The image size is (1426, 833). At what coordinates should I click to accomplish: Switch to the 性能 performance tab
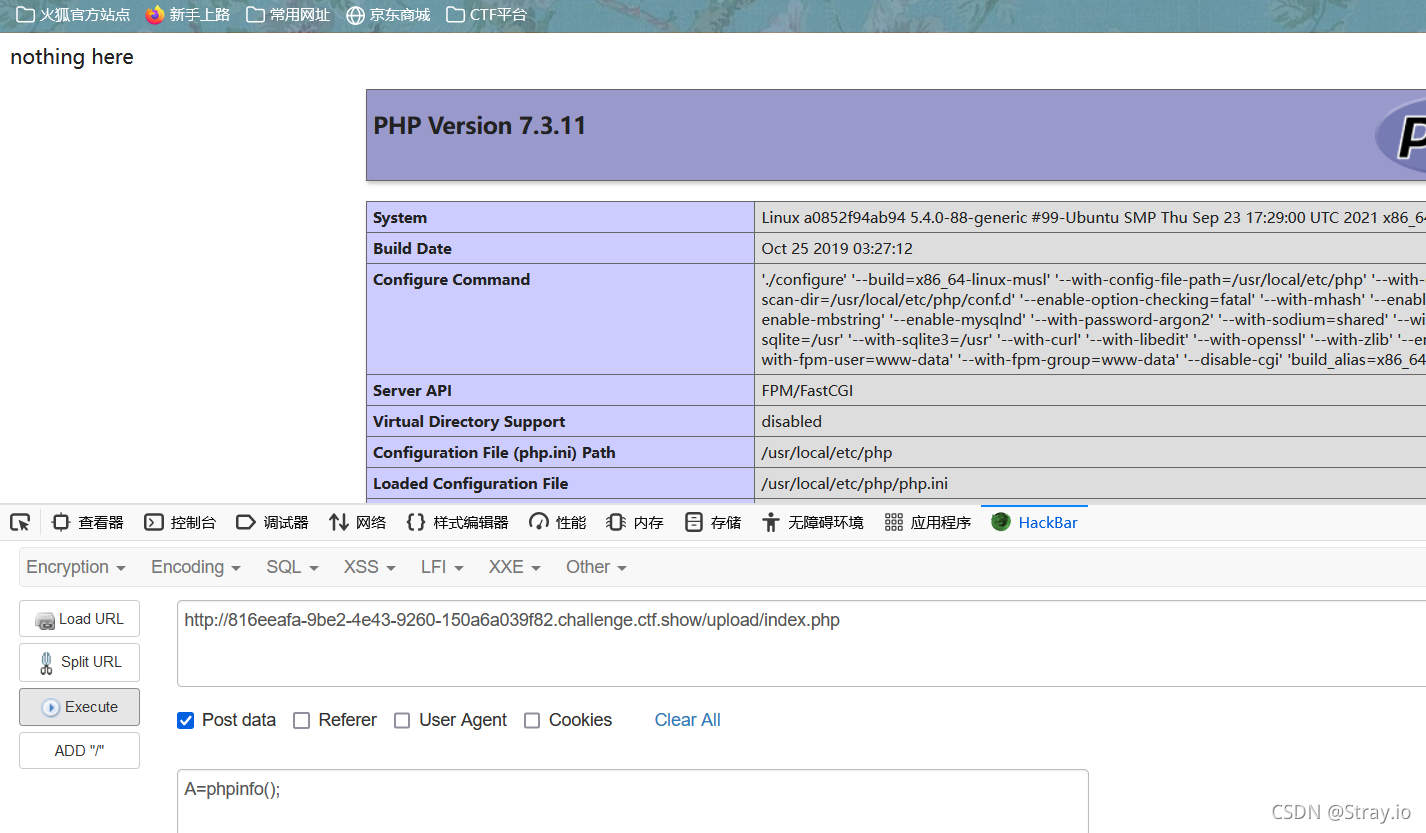point(558,522)
